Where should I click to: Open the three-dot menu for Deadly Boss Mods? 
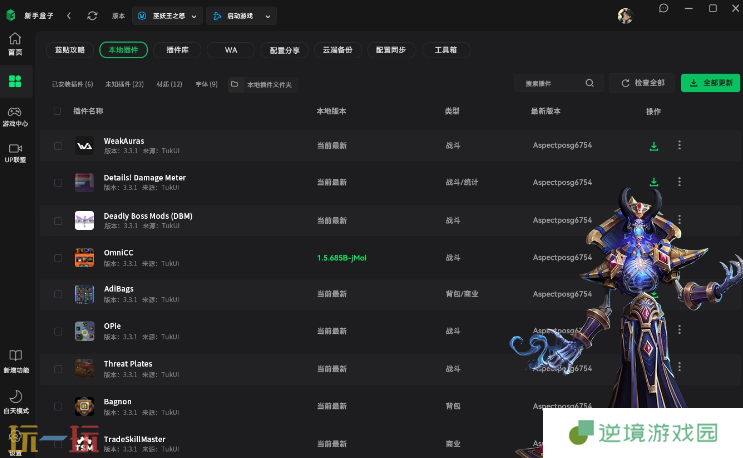[679, 219]
